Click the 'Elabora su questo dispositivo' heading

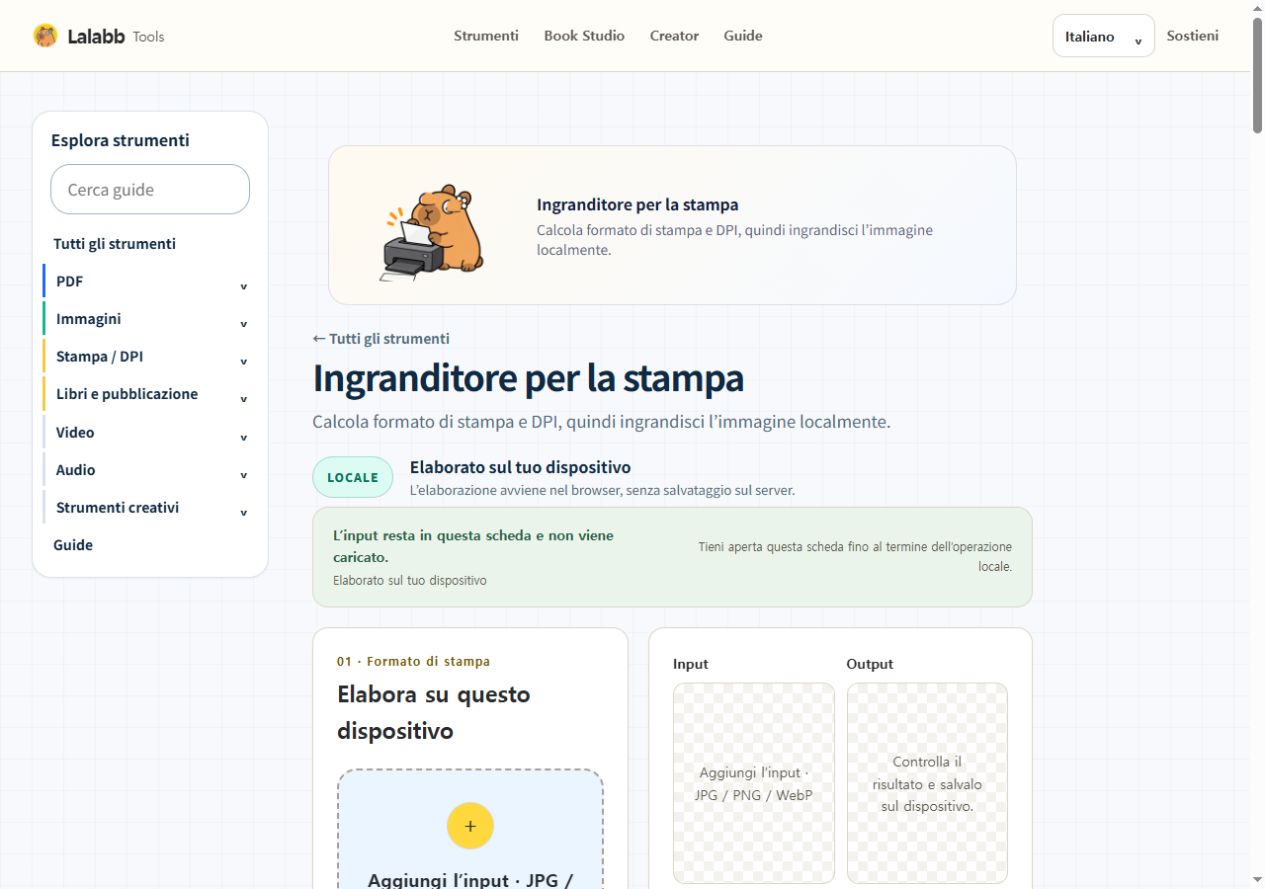pos(434,712)
